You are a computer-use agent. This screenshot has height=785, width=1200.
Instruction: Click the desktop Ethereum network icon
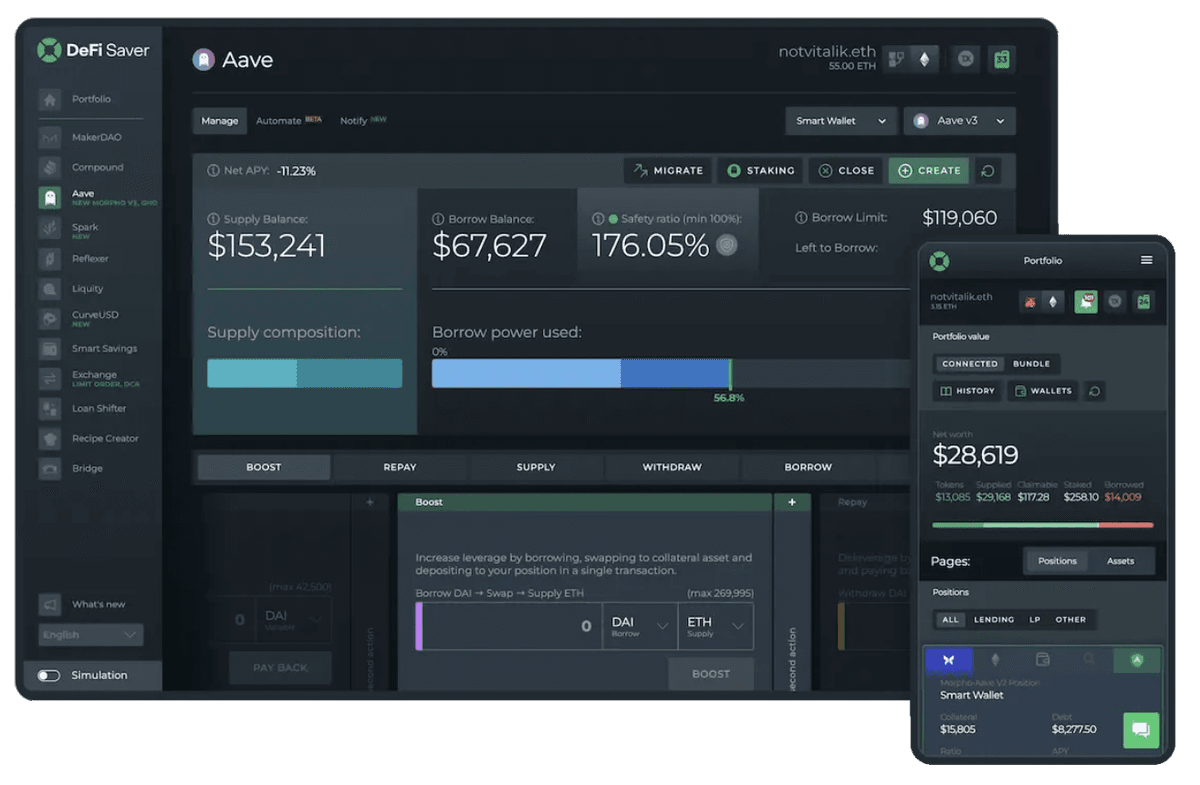click(x=924, y=60)
